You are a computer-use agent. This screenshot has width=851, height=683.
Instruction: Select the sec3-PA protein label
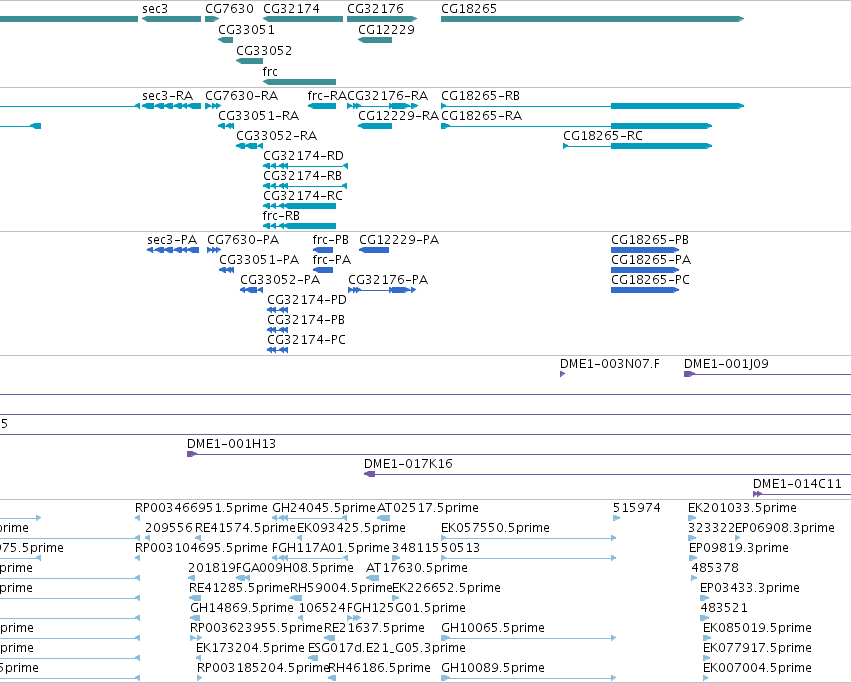[x=172, y=240]
